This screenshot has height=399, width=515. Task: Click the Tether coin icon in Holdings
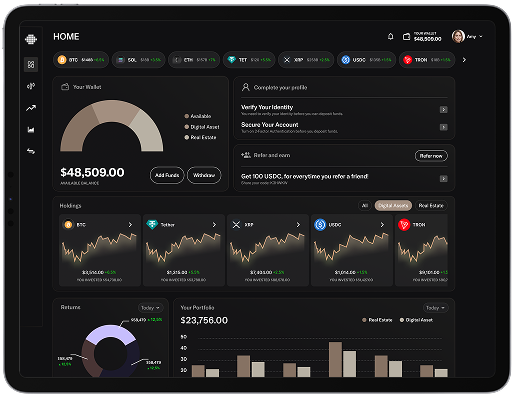pos(152,225)
